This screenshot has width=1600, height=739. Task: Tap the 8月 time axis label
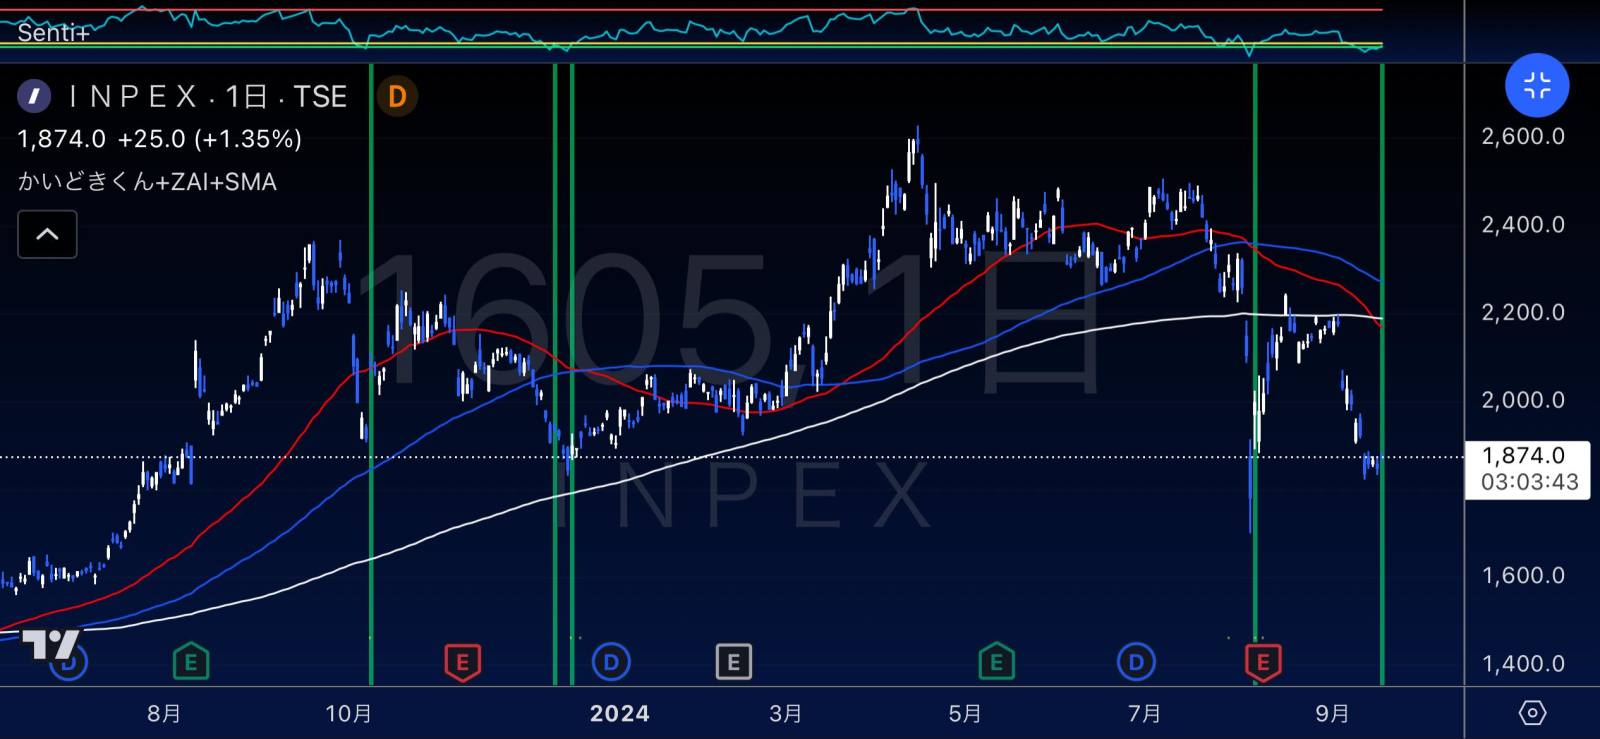tap(164, 714)
